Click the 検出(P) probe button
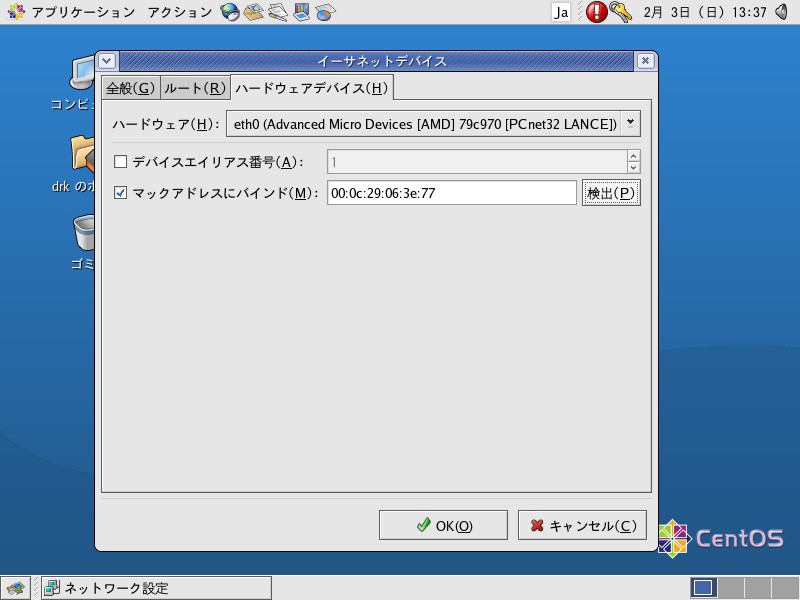800x600 pixels. [611, 193]
